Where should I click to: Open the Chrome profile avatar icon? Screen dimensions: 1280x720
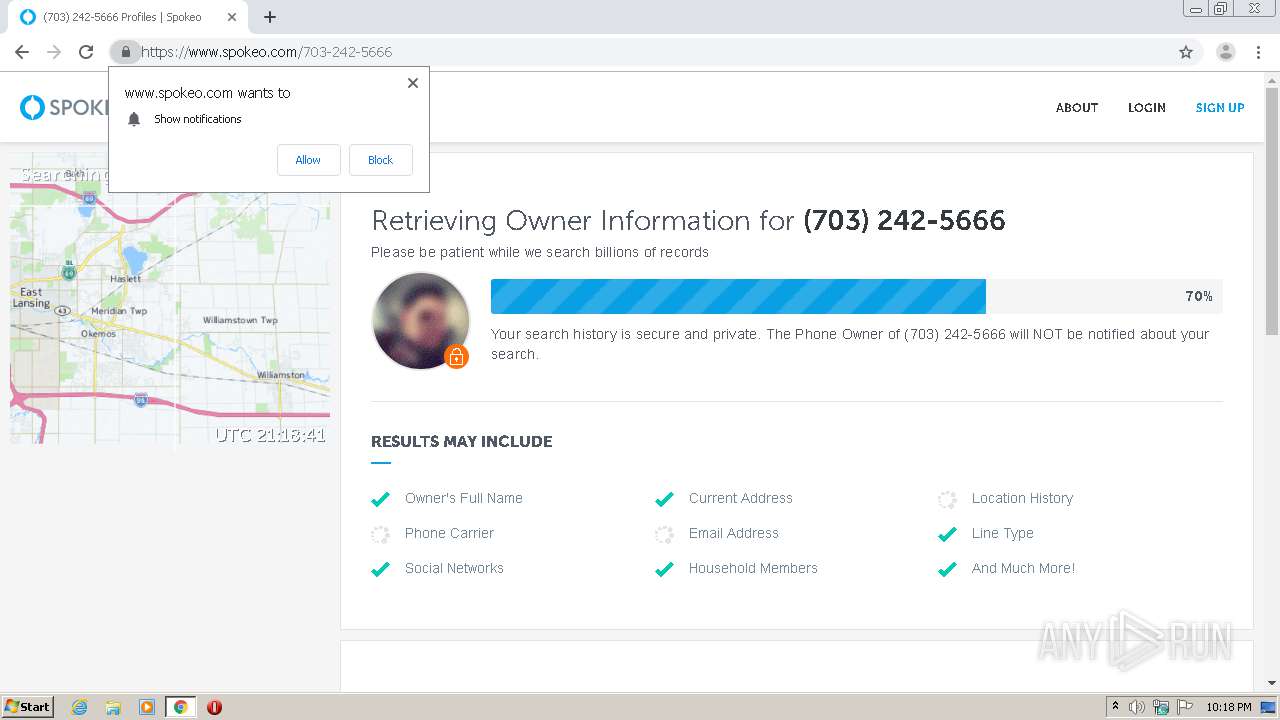tap(1226, 52)
